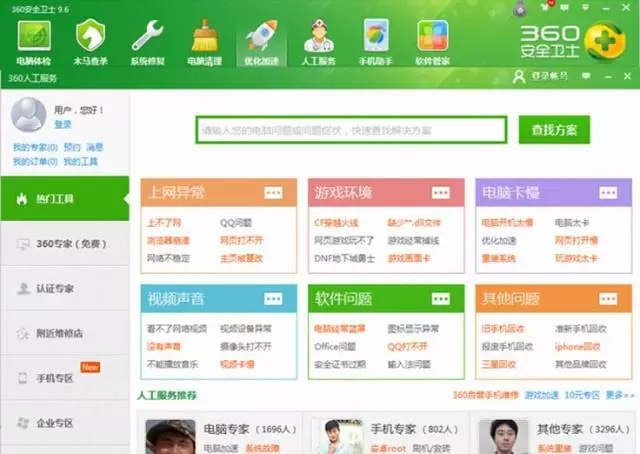The width and height of the screenshot is (640, 454).
Task: Click 登录帐号 in the service title bar
Action: click(549, 76)
